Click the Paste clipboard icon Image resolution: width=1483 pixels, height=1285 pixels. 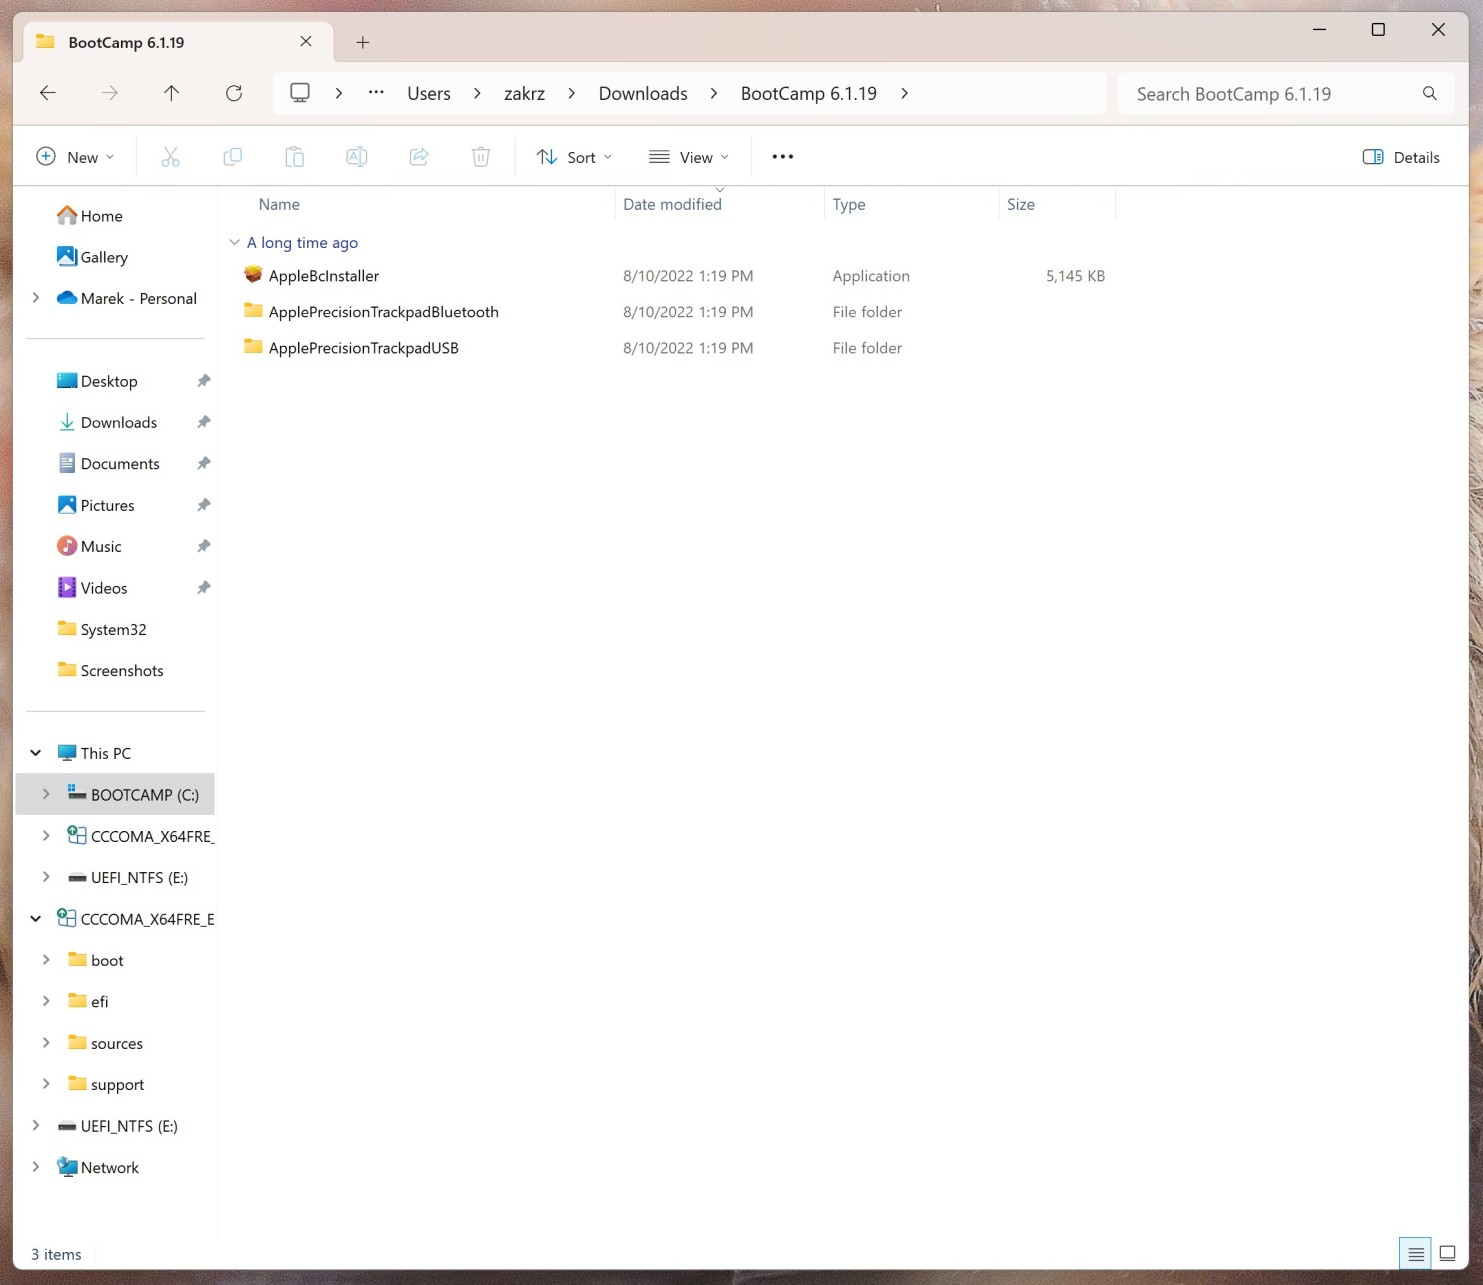coord(294,157)
